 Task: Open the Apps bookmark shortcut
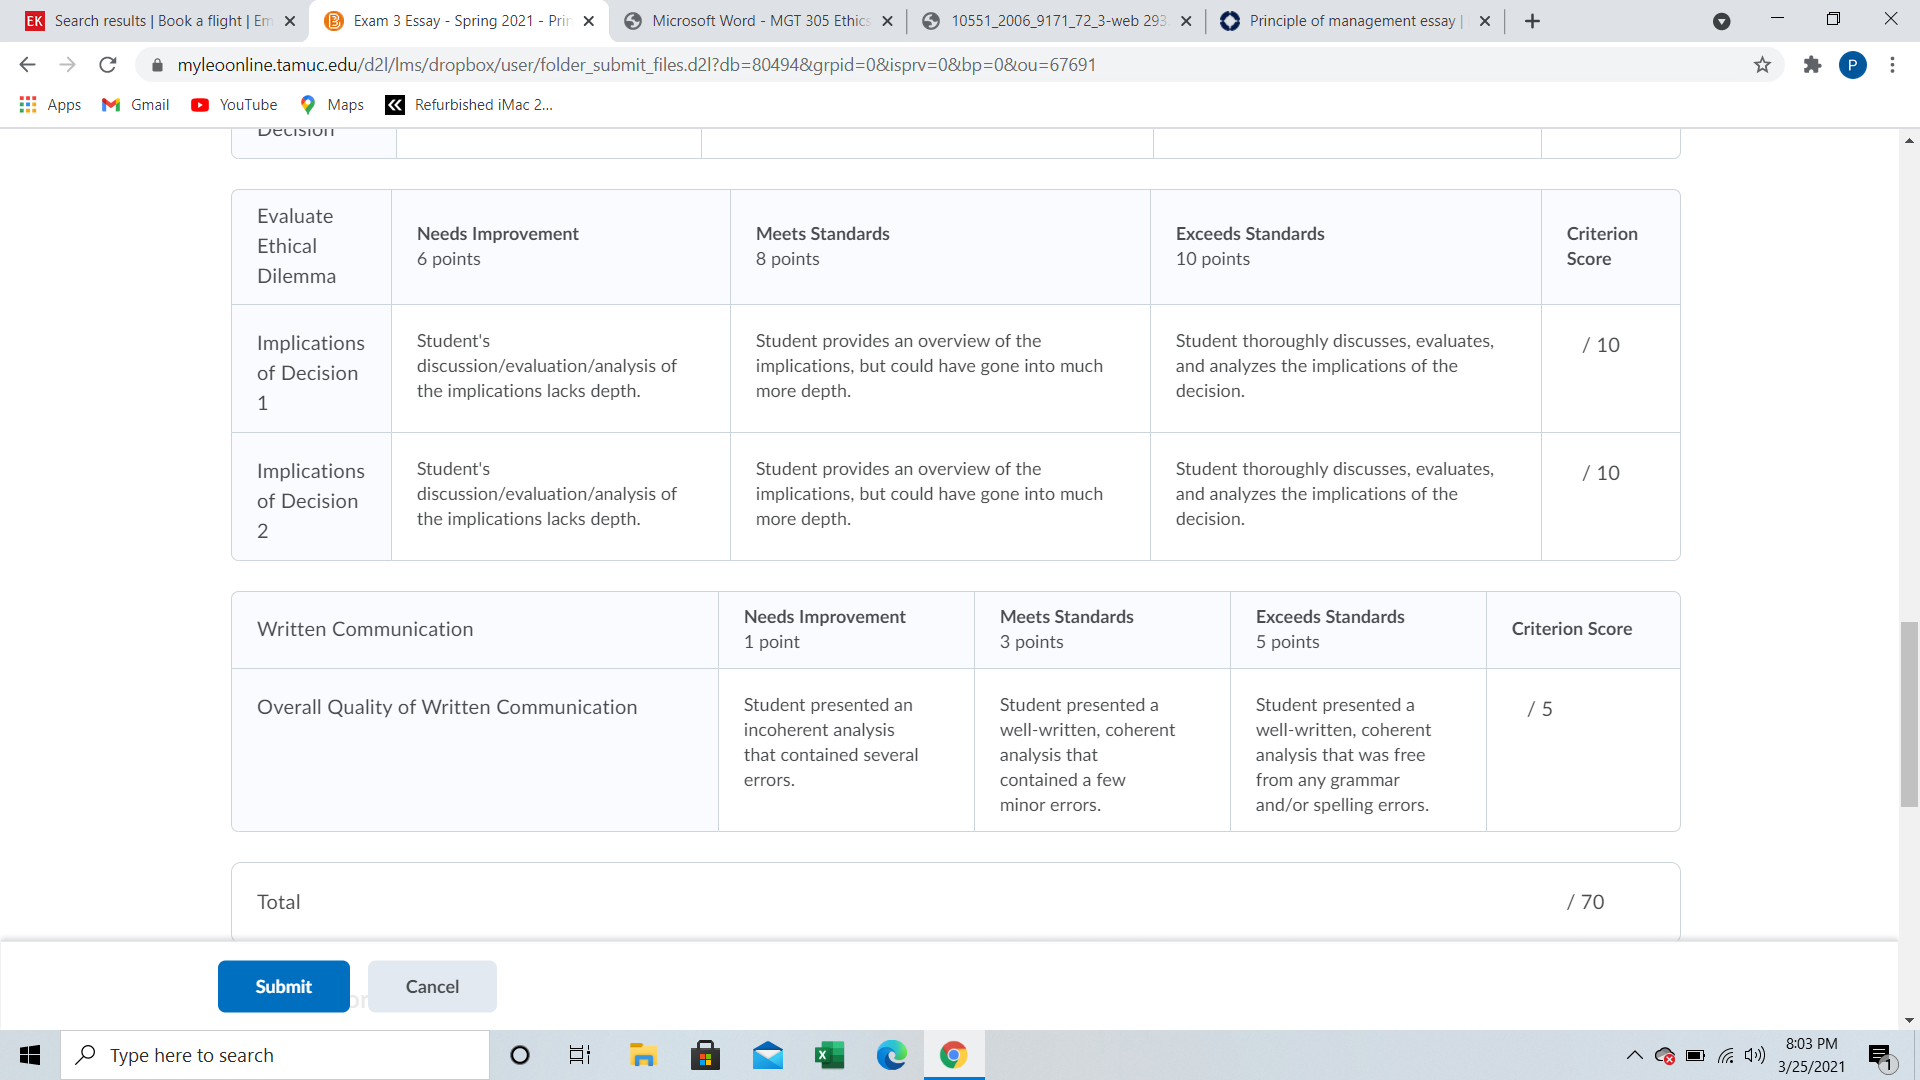tap(50, 104)
